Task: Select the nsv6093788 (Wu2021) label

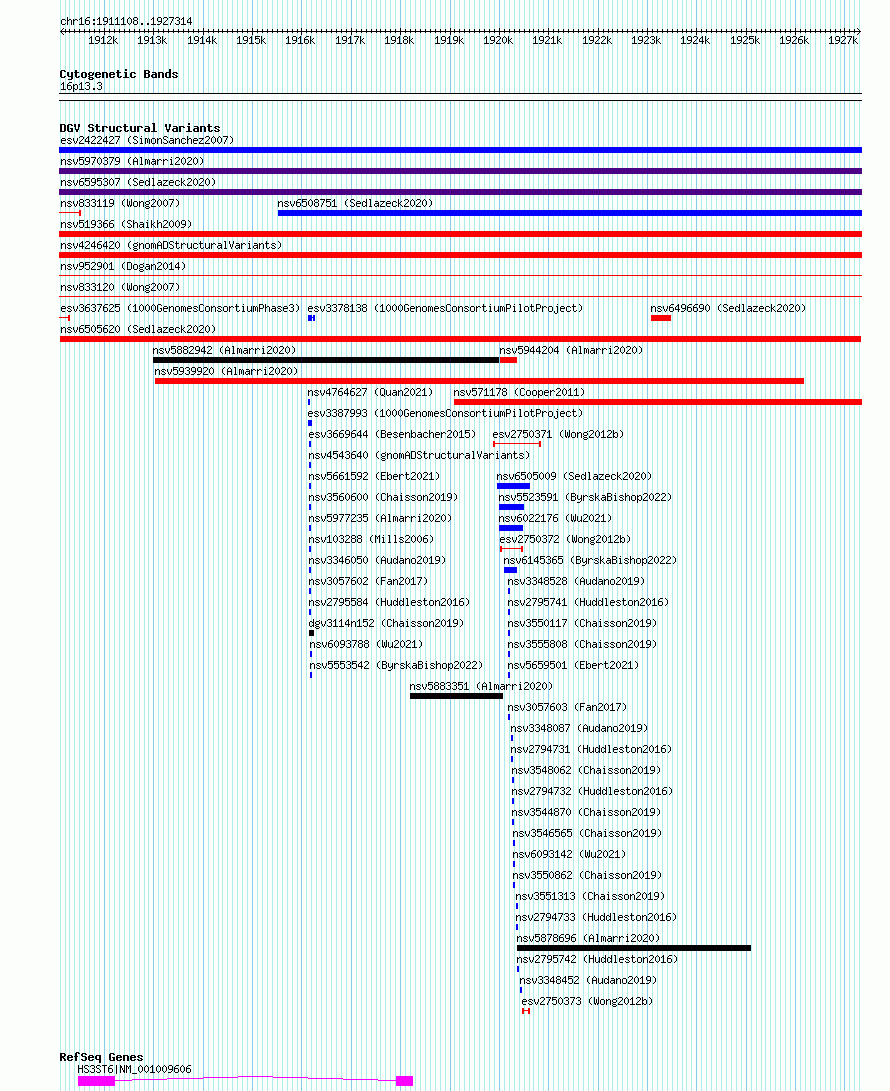Action: 366,644
